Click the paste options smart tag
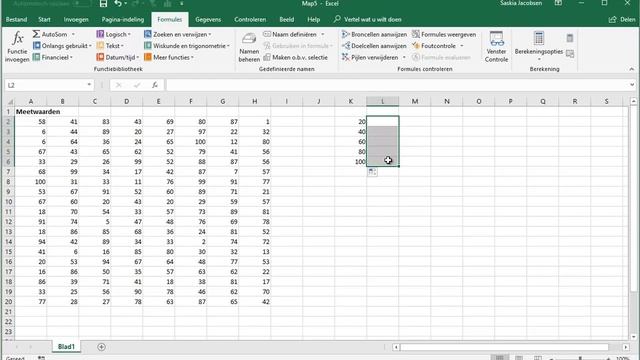The image size is (640, 360). coord(372,172)
